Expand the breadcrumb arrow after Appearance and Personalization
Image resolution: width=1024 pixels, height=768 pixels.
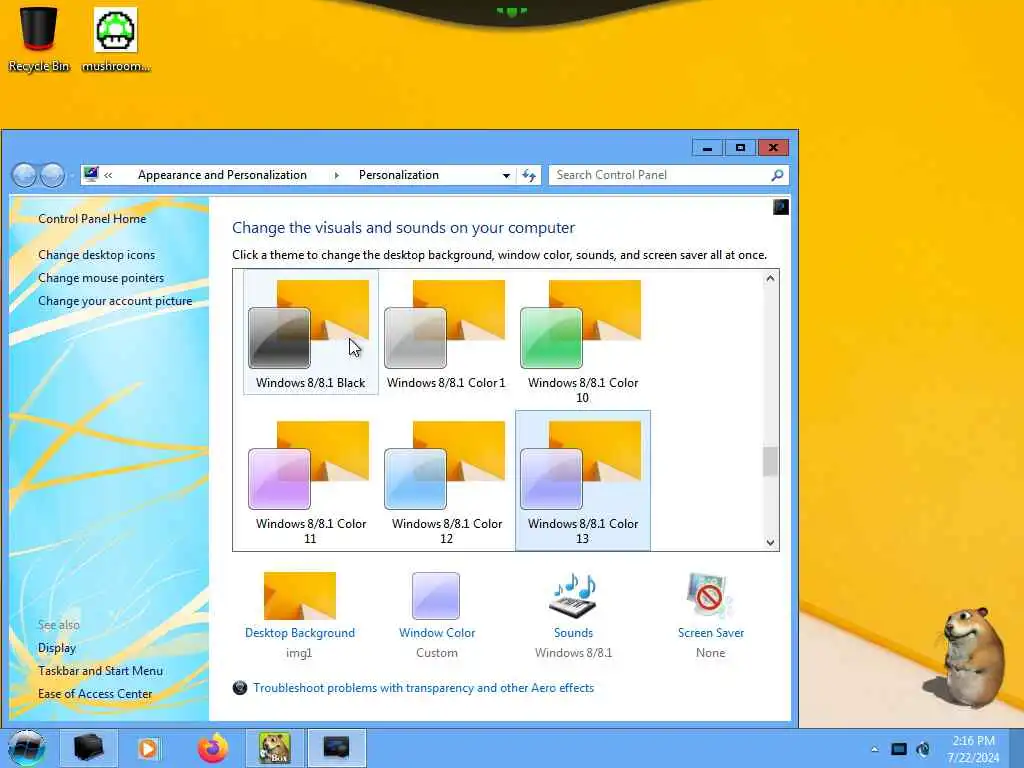pos(336,175)
